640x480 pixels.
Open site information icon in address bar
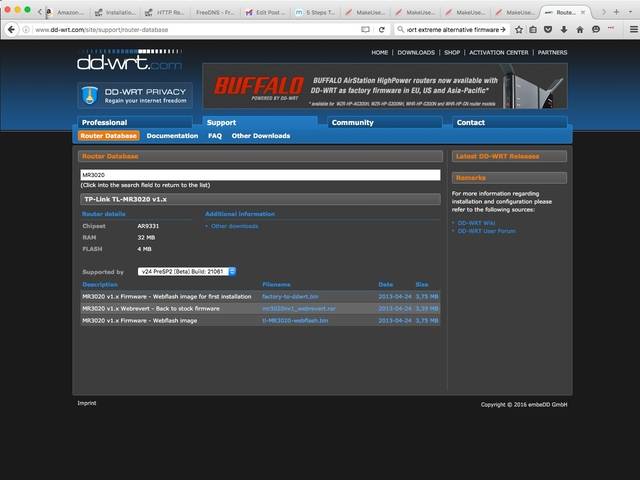pos(26,30)
